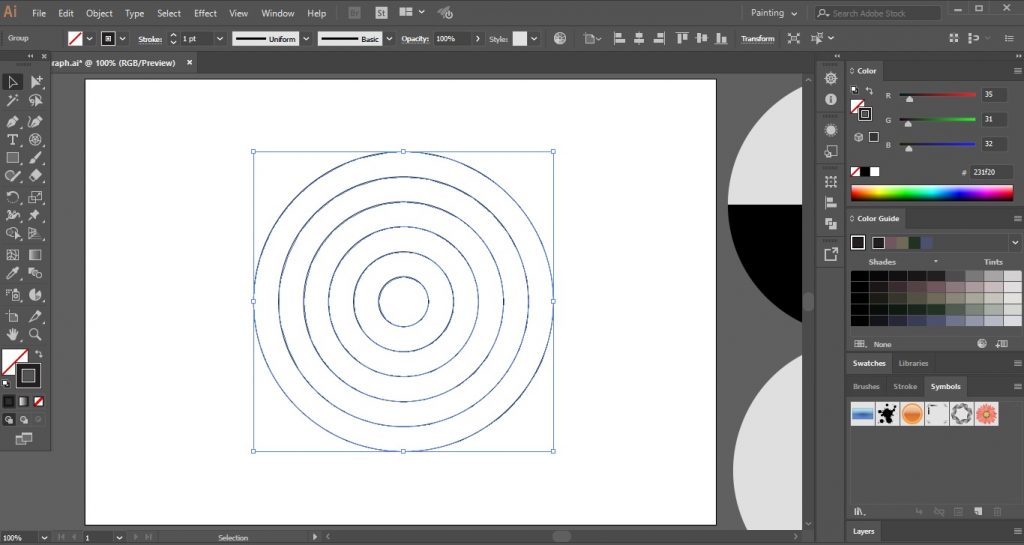Change screen mode at toolbar bottom

pyautogui.click(x=24, y=439)
